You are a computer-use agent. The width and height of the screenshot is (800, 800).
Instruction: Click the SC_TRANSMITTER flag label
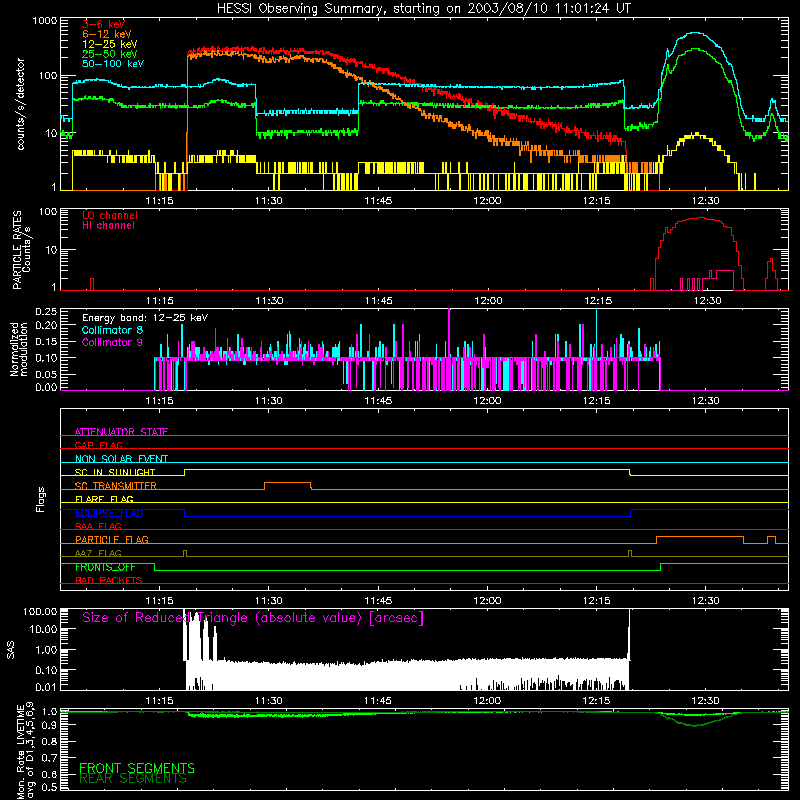pyautogui.click(x=115, y=486)
